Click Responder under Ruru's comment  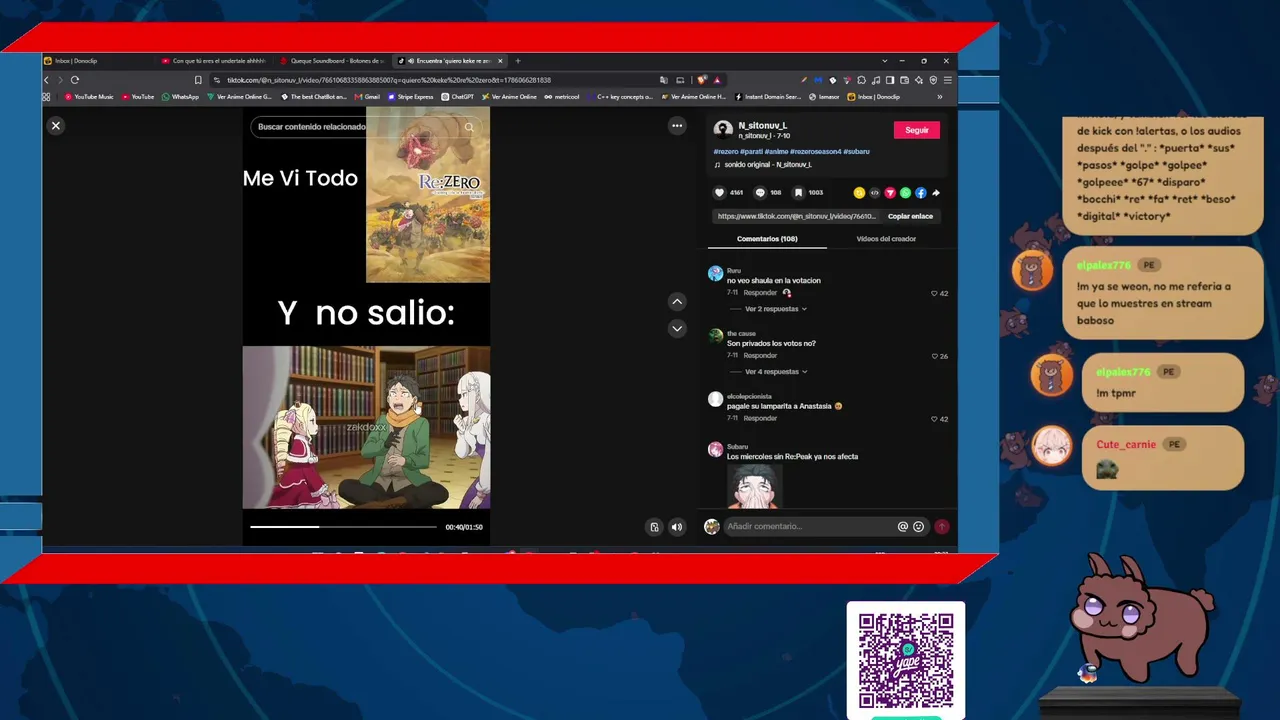point(760,293)
